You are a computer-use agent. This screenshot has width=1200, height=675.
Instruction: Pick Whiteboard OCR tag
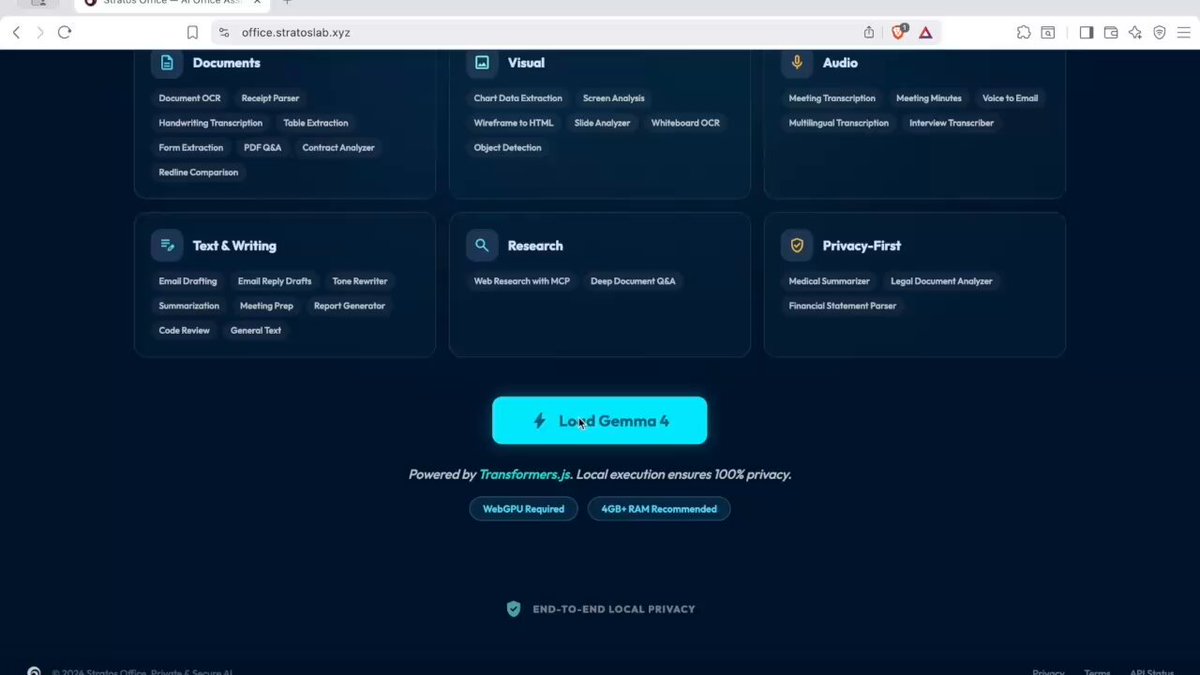(685, 123)
